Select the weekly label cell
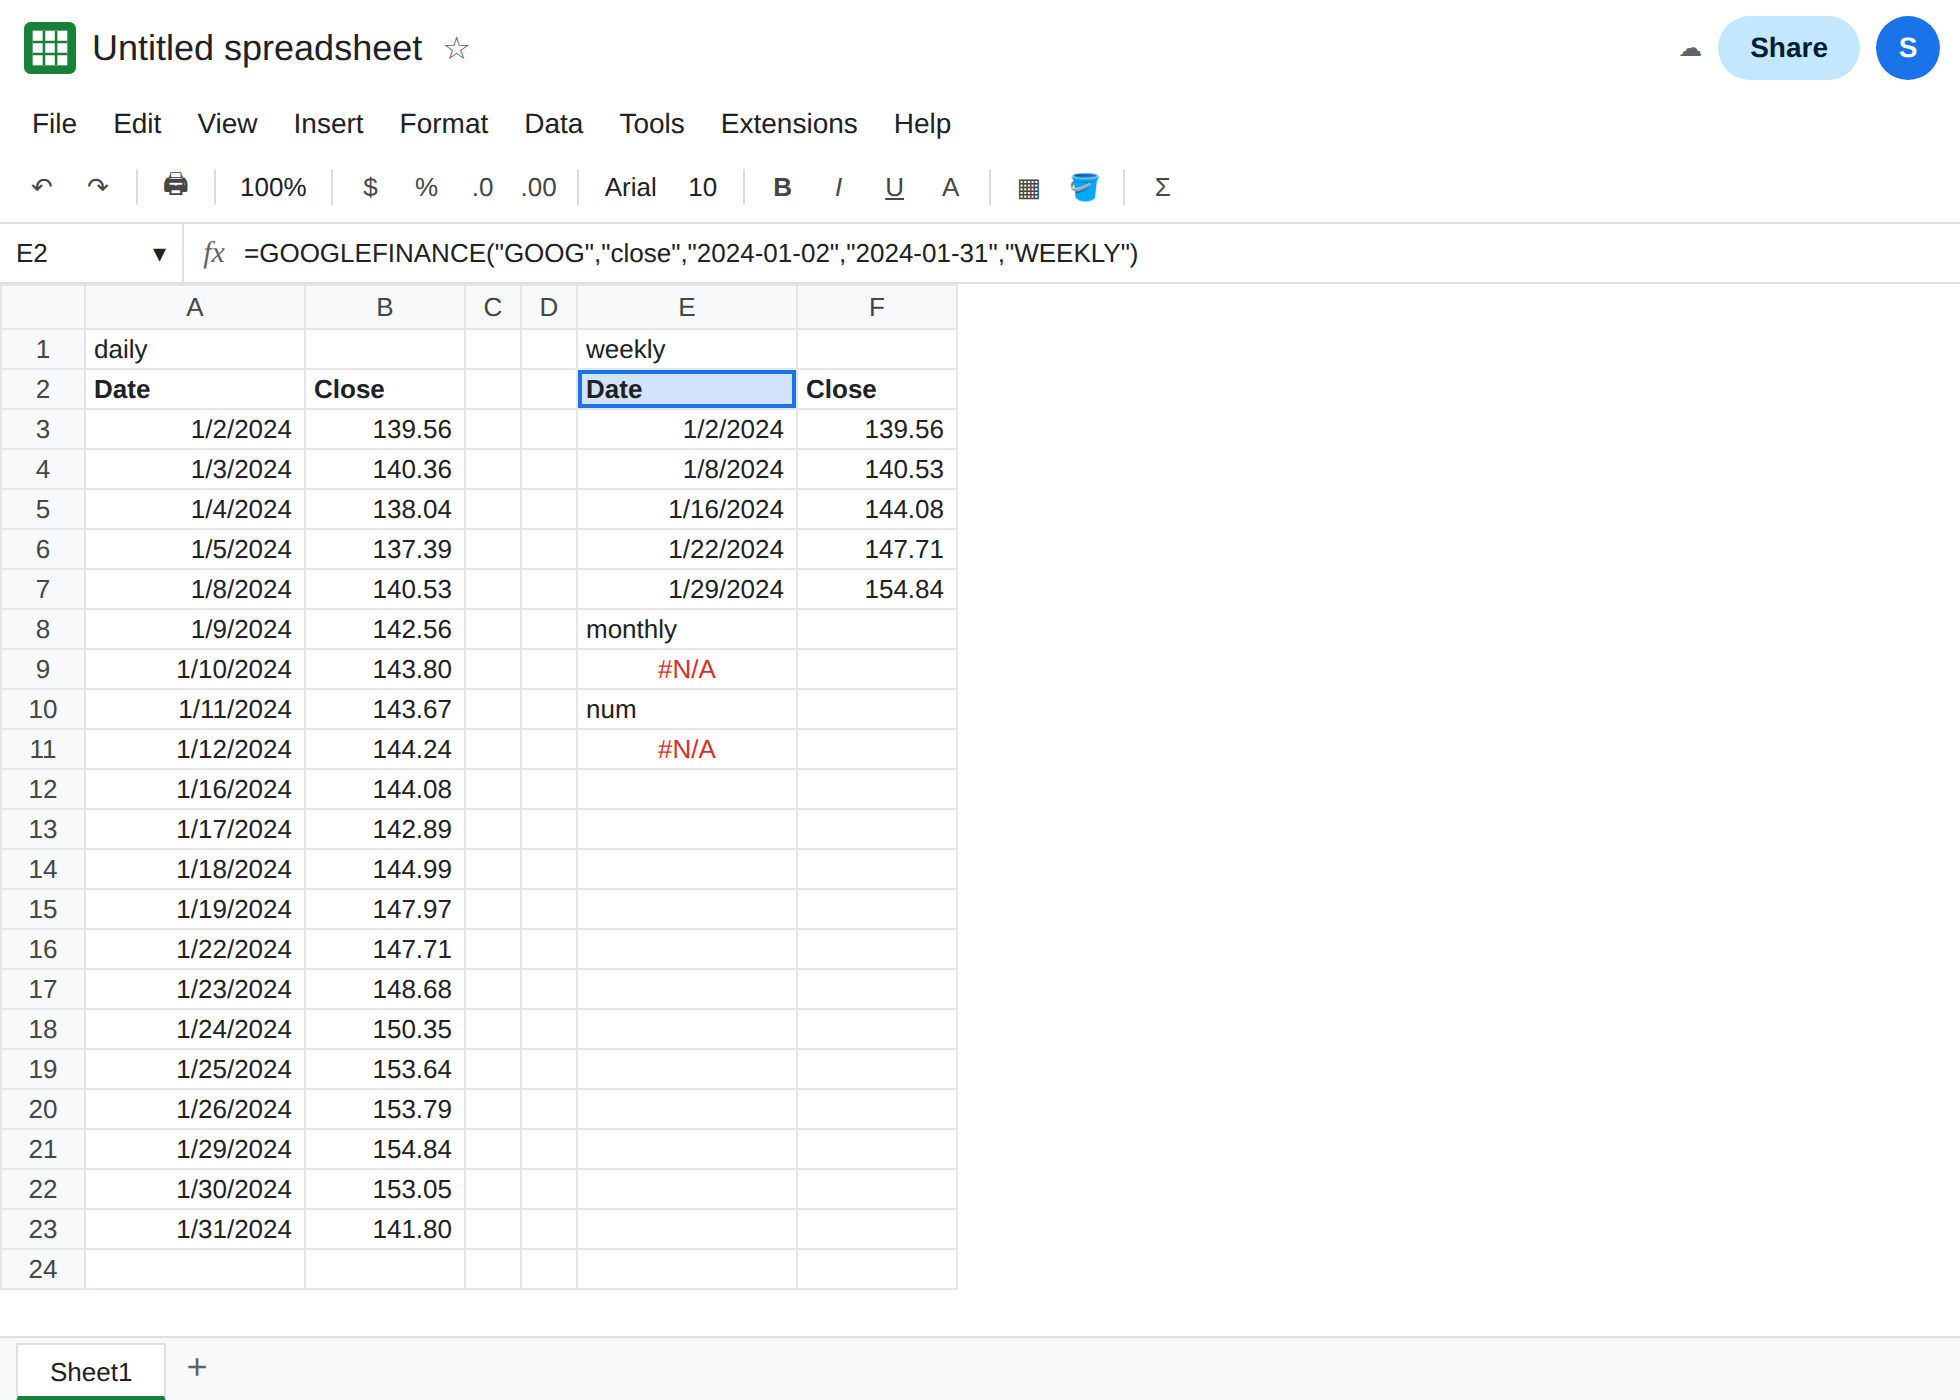 [686, 349]
